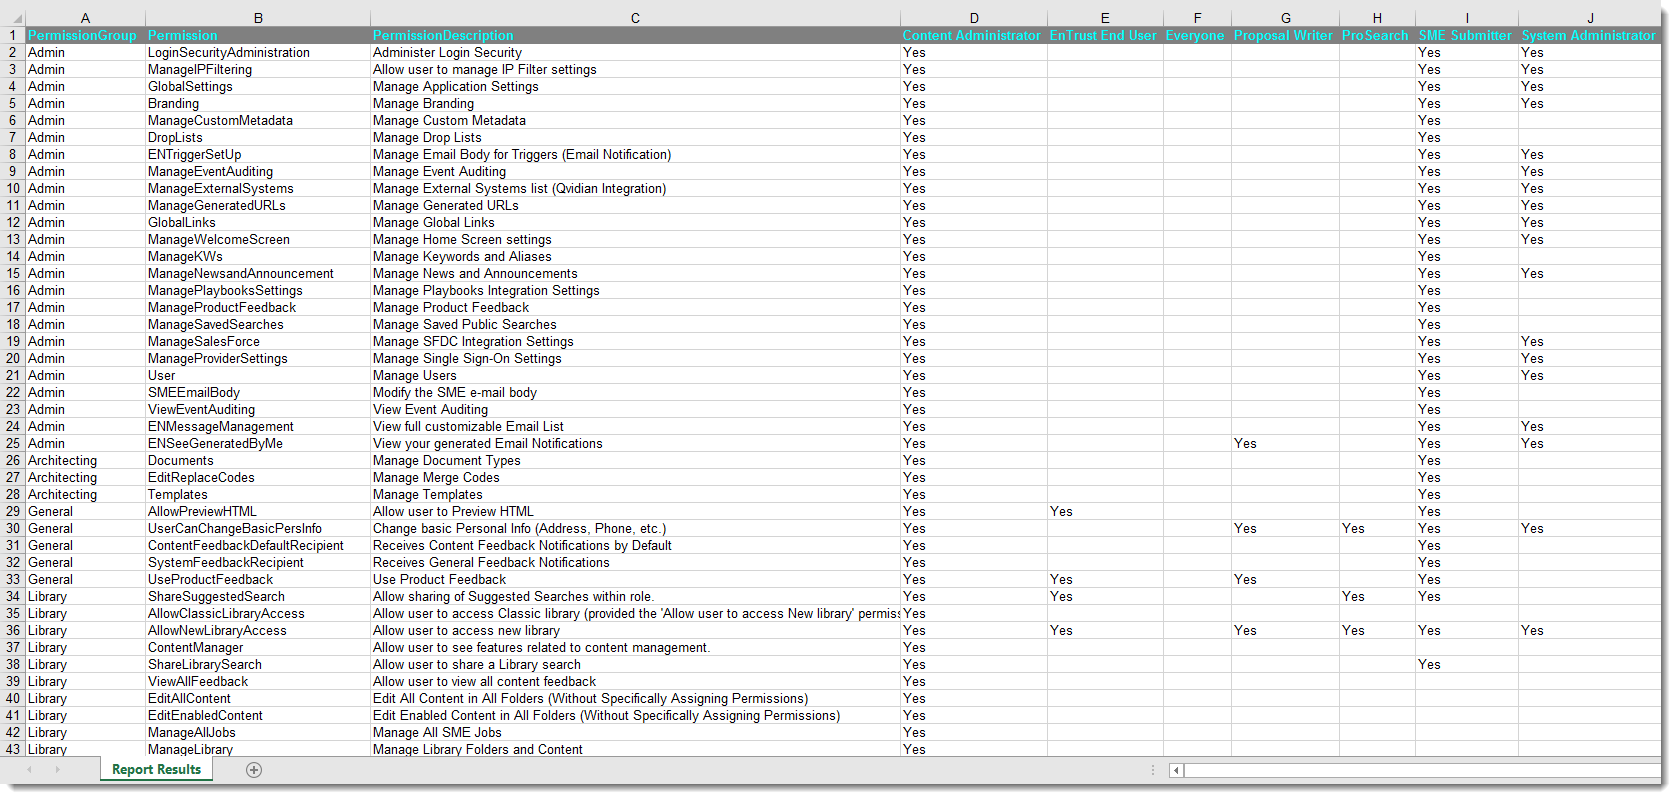Select the 'Manage Users' description cell

(x=635, y=375)
